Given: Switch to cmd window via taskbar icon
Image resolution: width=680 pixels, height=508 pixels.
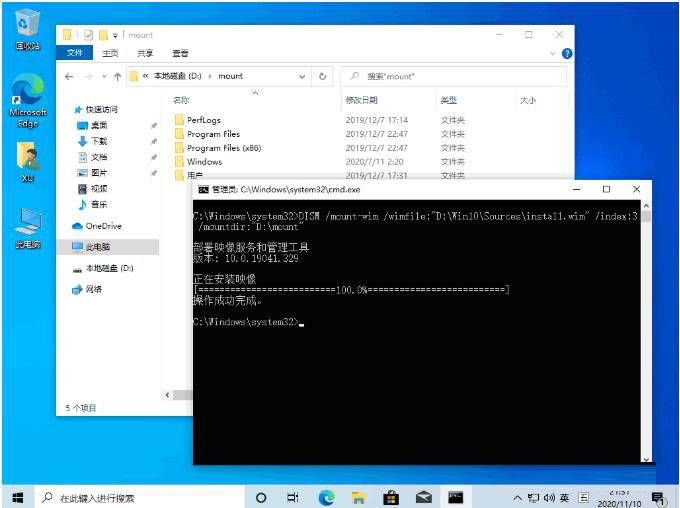Looking at the screenshot, I should point(455,498).
